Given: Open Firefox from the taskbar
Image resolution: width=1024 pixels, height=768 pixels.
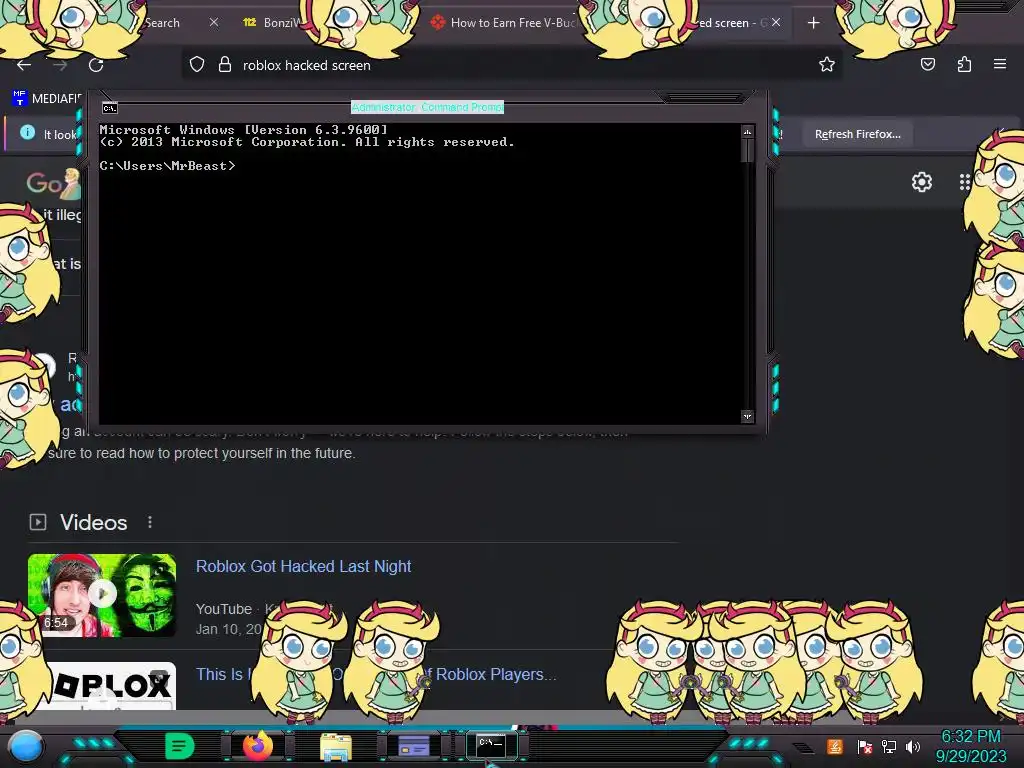Looking at the screenshot, I should 257,745.
